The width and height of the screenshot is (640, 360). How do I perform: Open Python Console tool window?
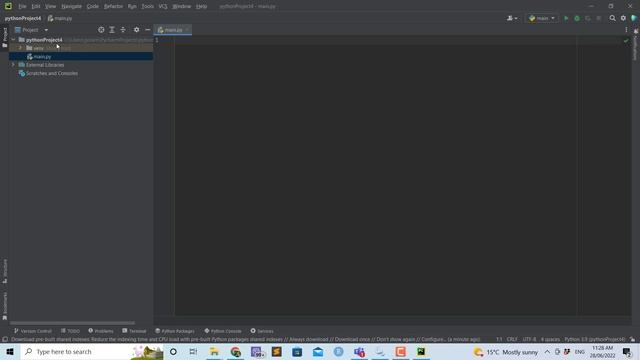point(223,331)
